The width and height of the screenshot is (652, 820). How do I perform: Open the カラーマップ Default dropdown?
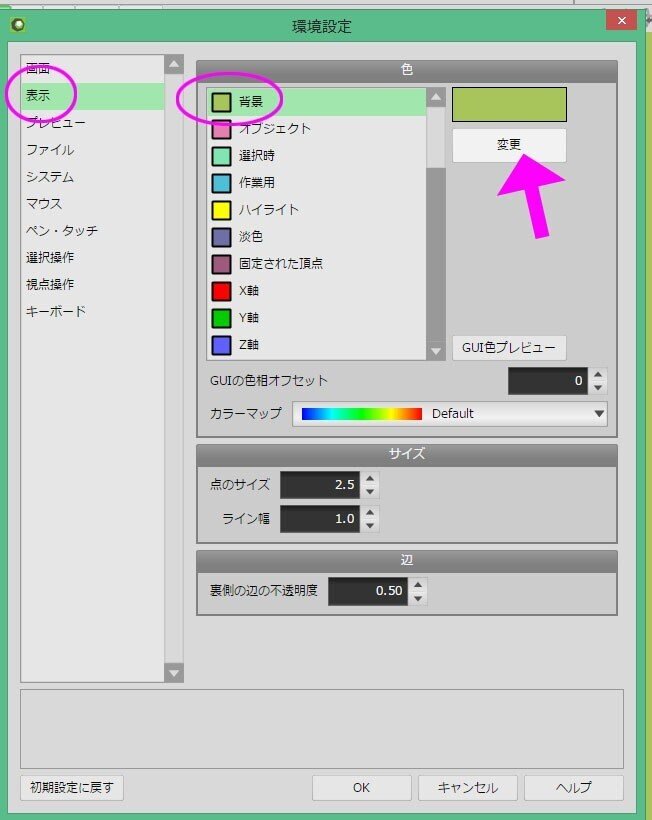tap(450, 414)
